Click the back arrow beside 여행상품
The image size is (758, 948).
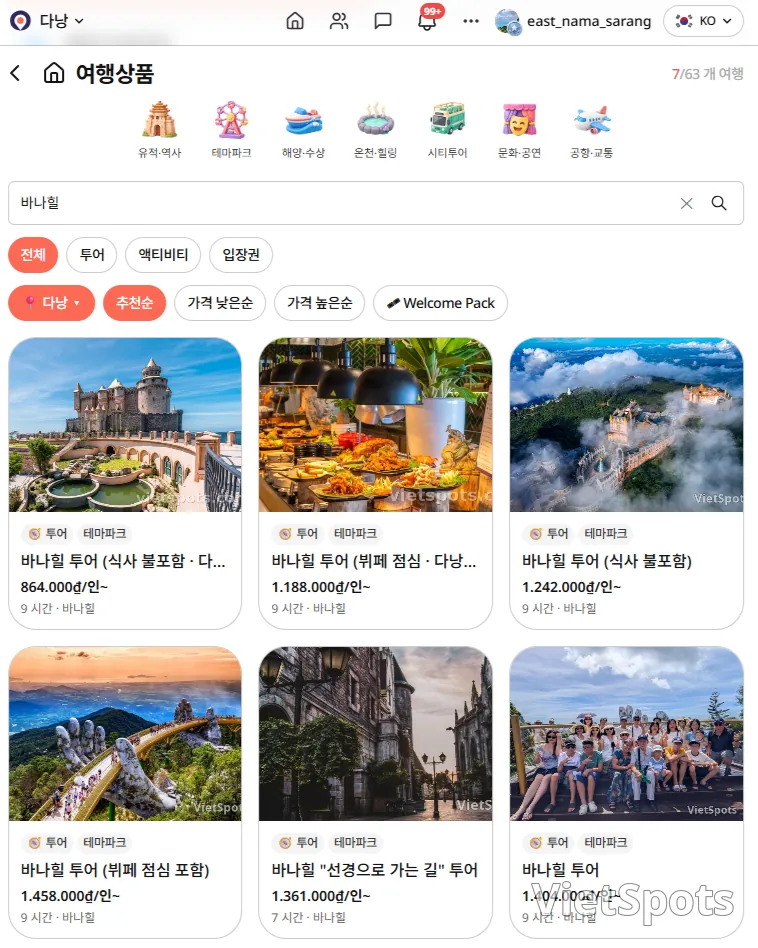tap(16, 73)
